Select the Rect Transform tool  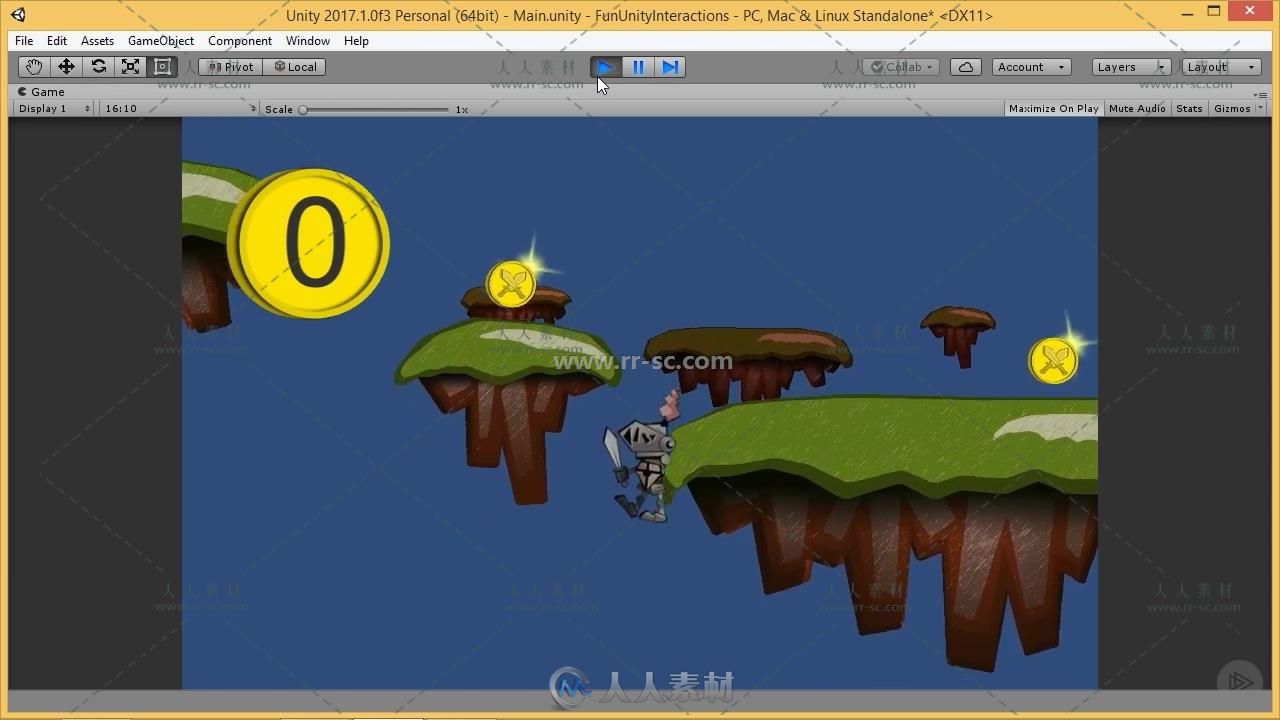(162, 67)
